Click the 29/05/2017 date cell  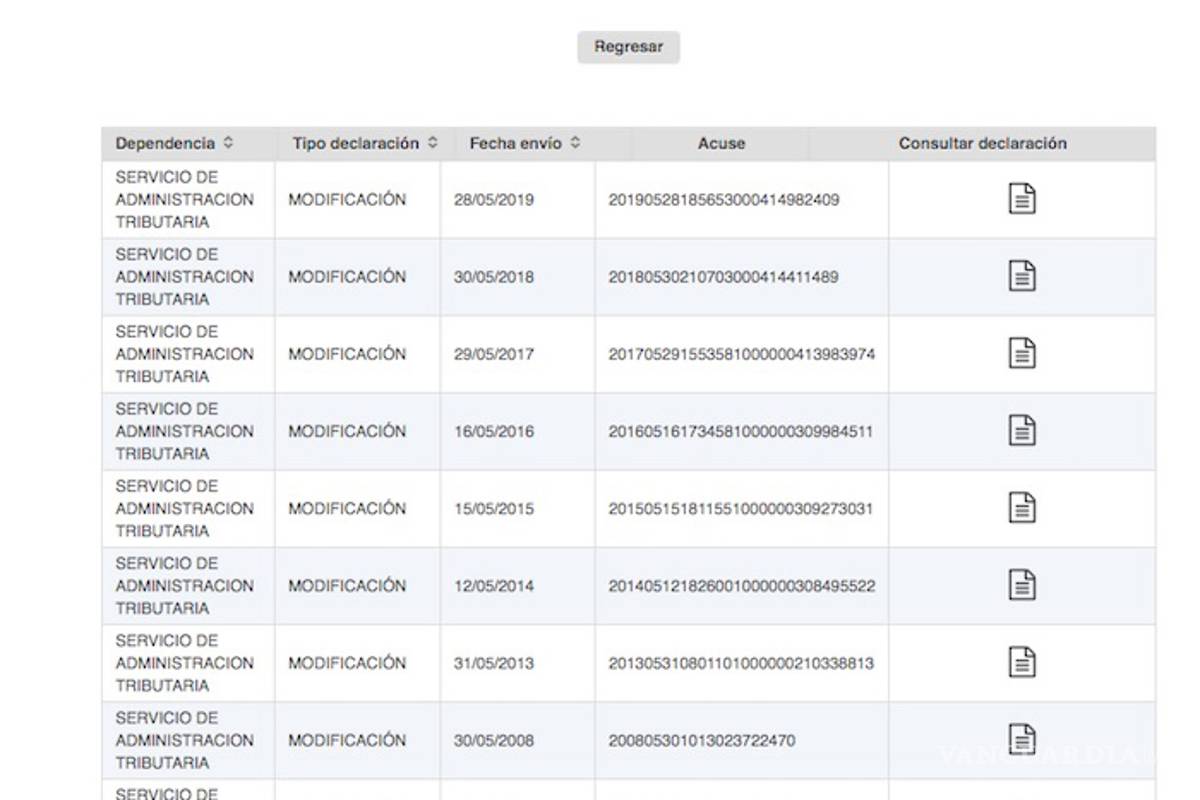494,354
